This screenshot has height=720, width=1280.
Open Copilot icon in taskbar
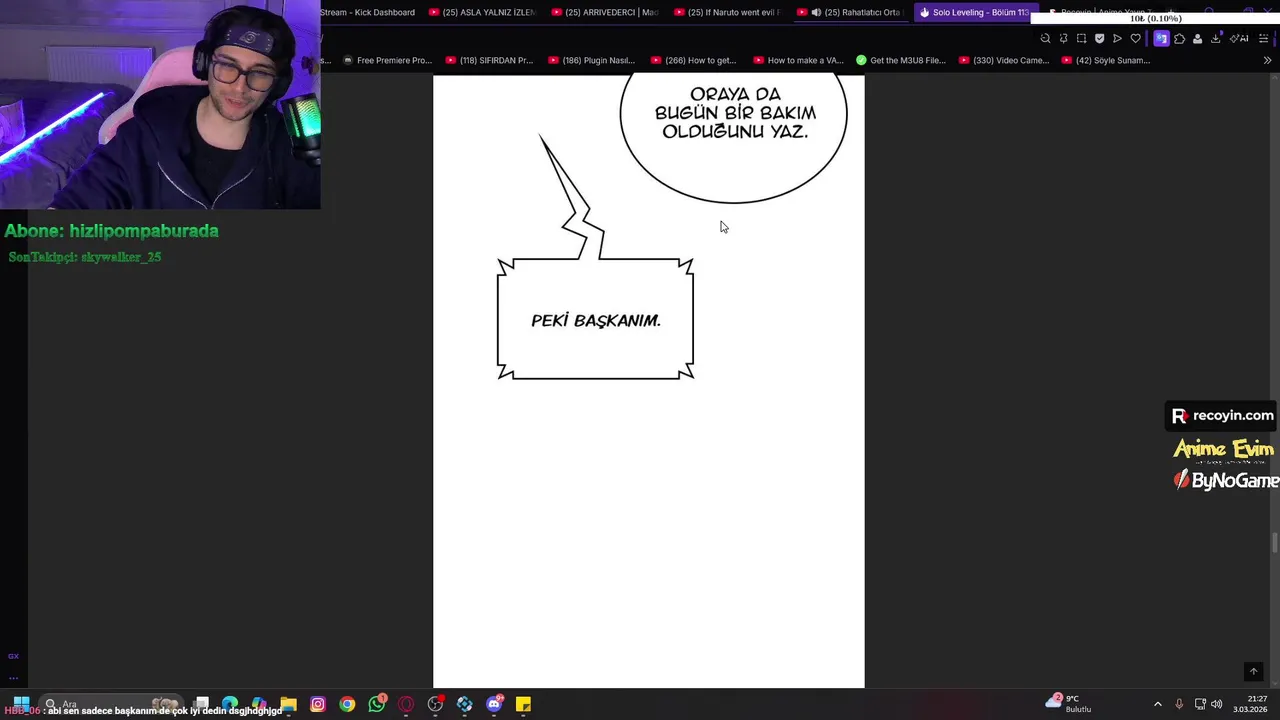point(259,704)
